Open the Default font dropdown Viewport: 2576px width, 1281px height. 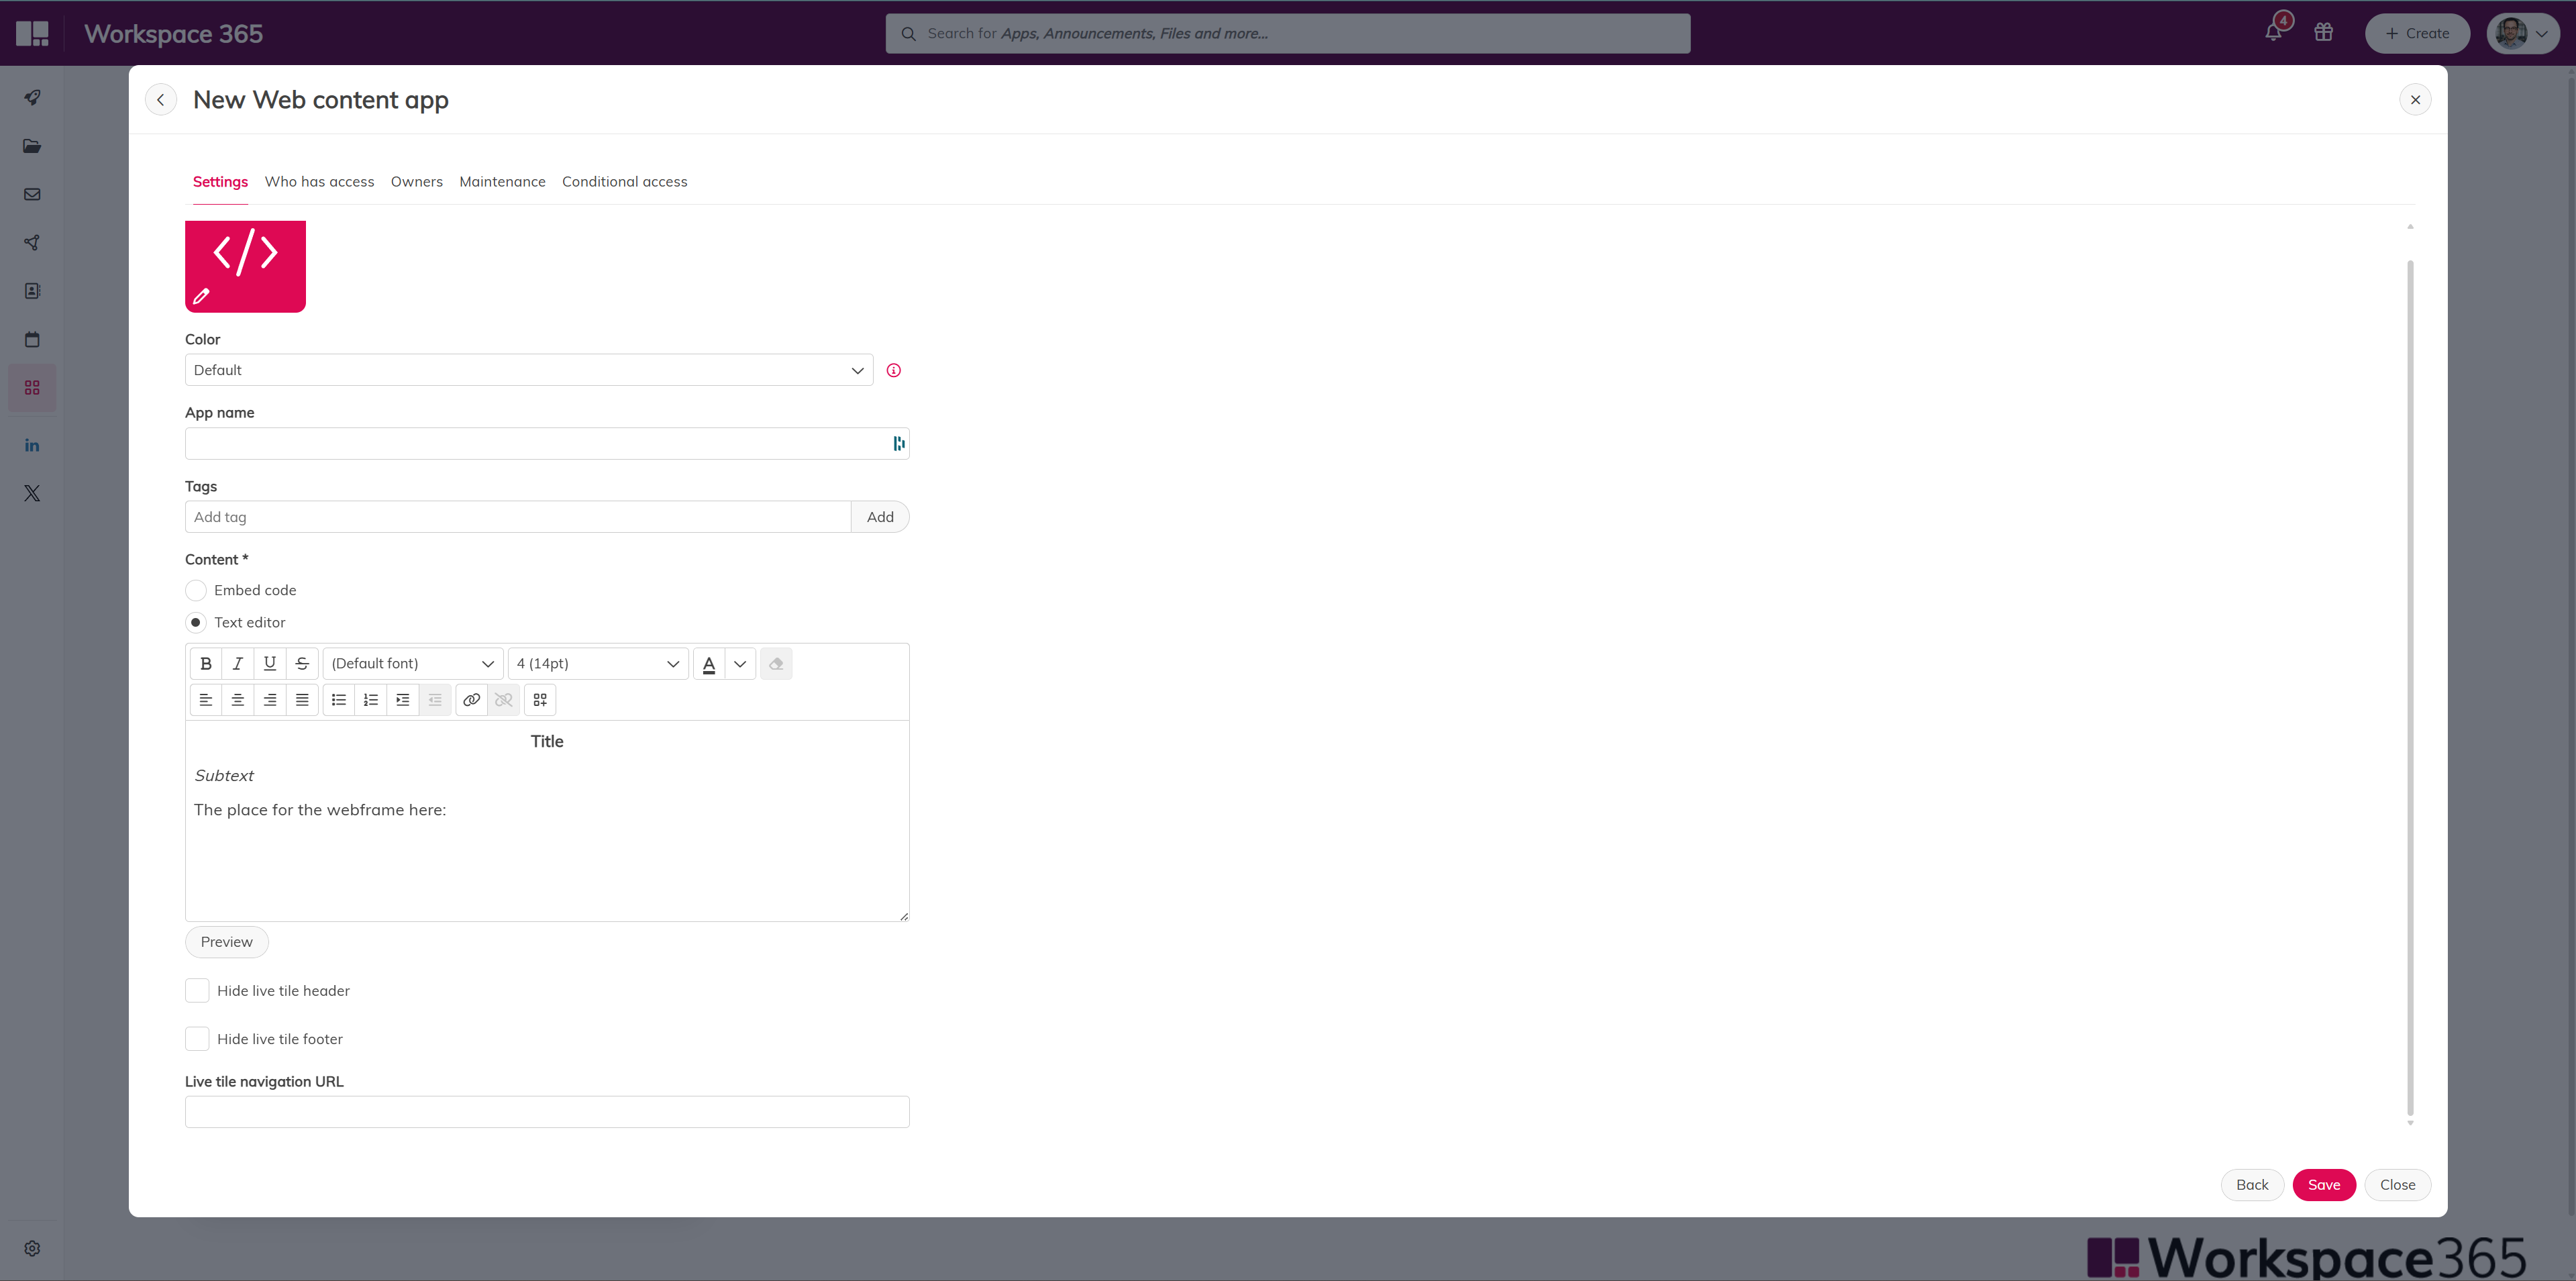point(413,663)
